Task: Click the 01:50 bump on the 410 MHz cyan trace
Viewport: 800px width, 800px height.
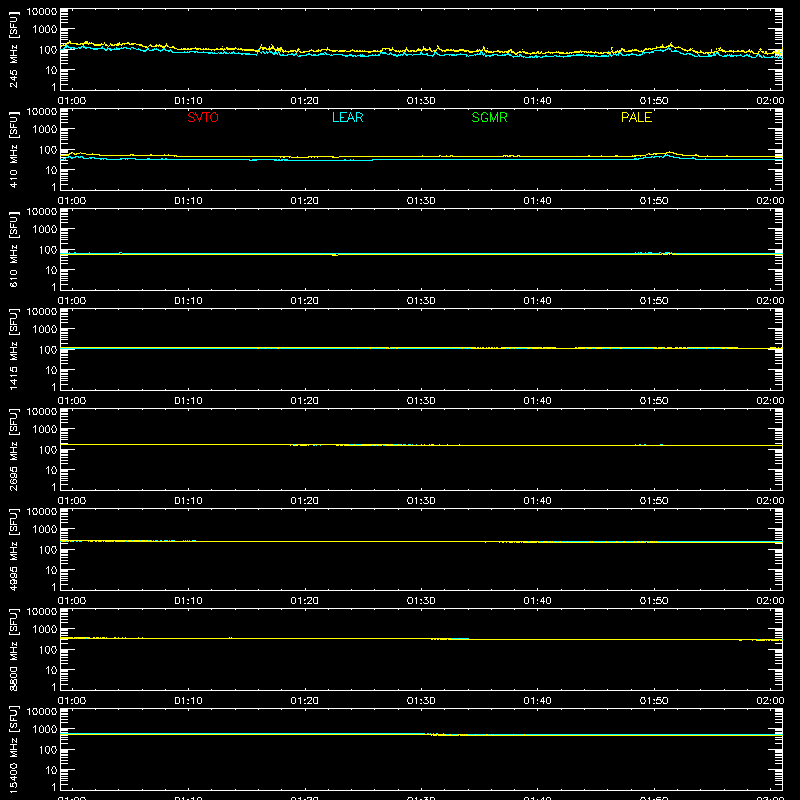Action: point(667,156)
